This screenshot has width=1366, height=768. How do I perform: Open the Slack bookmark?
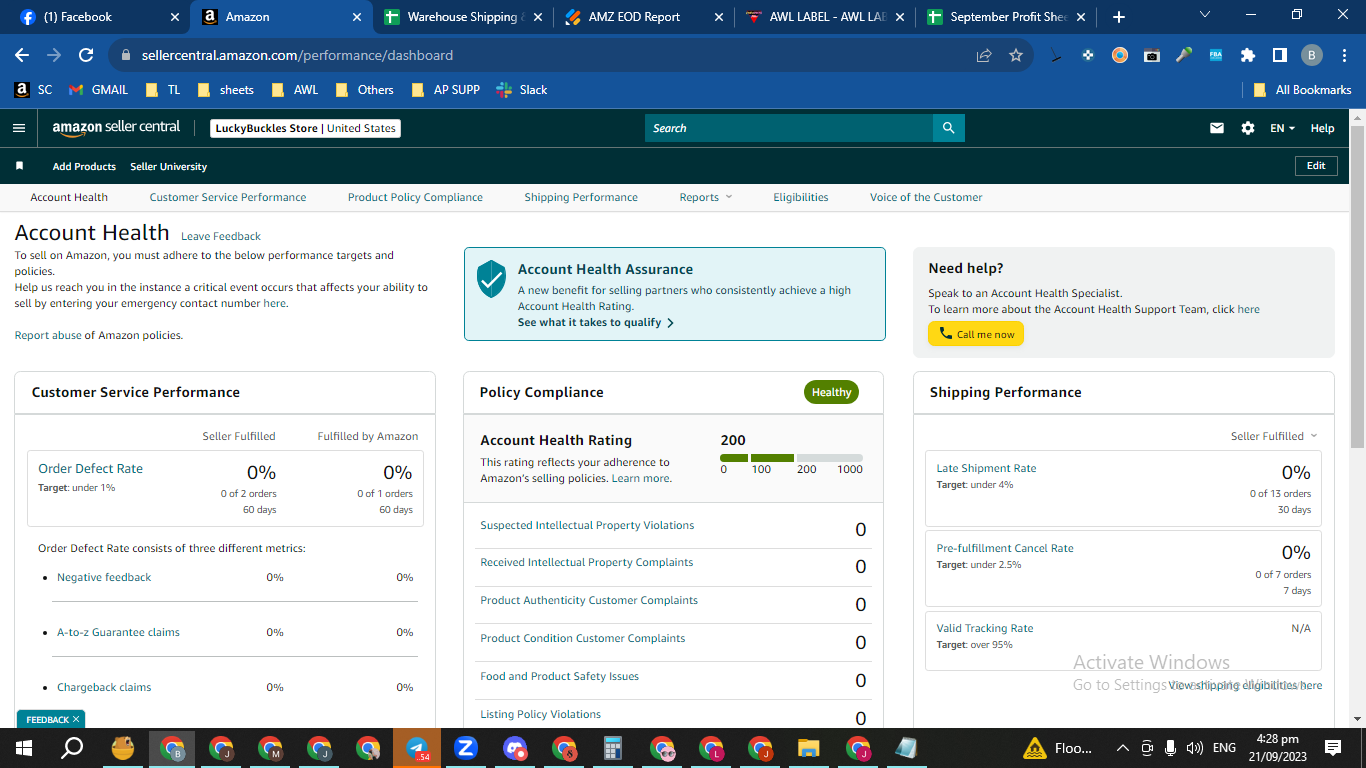tap(522, 90)
